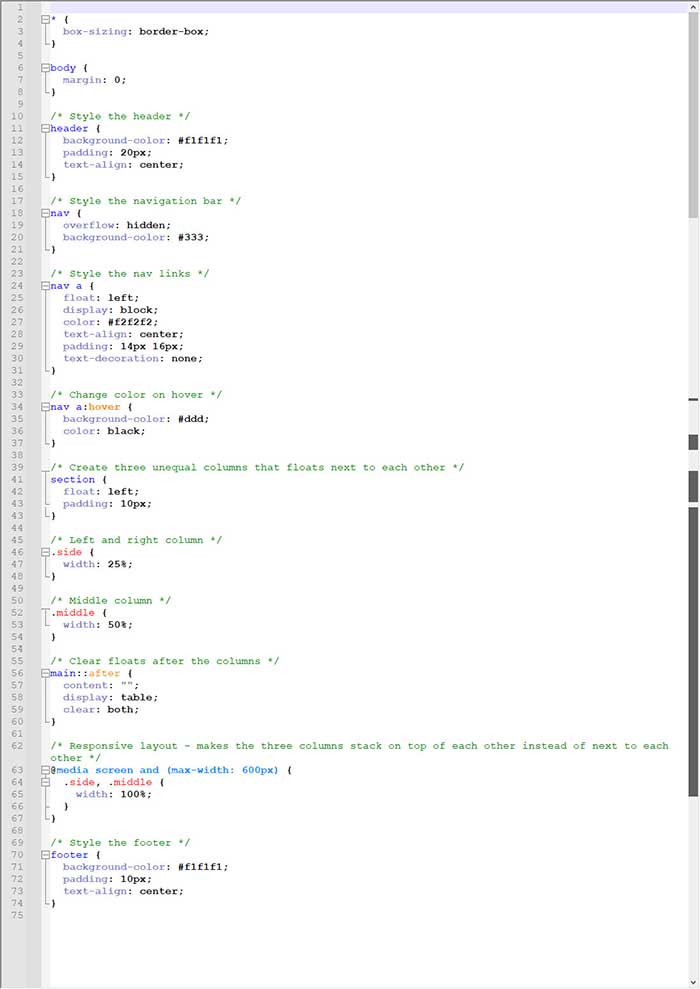
Task: Collapse the header rule fold marker
Action: (45, 129)
